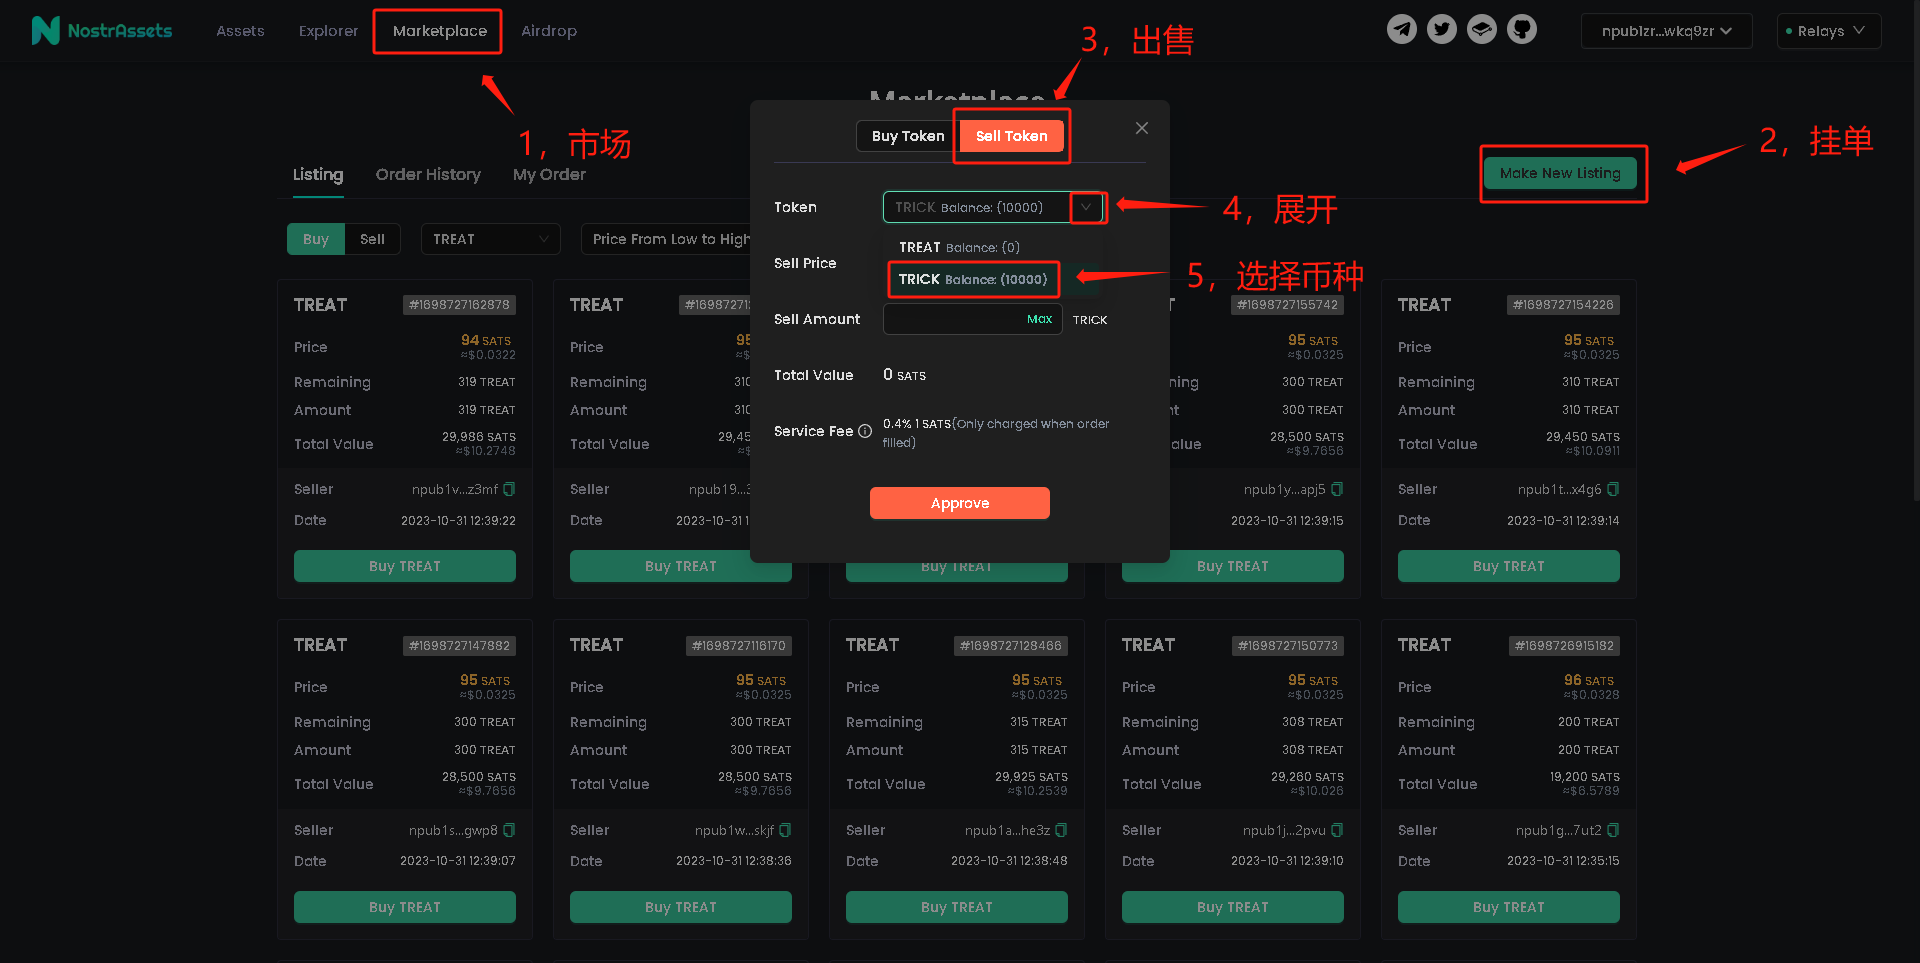Buy TREAT from listing #1698727128466
This screenshot has height=963, width=1920.
(x=957, y=907)
